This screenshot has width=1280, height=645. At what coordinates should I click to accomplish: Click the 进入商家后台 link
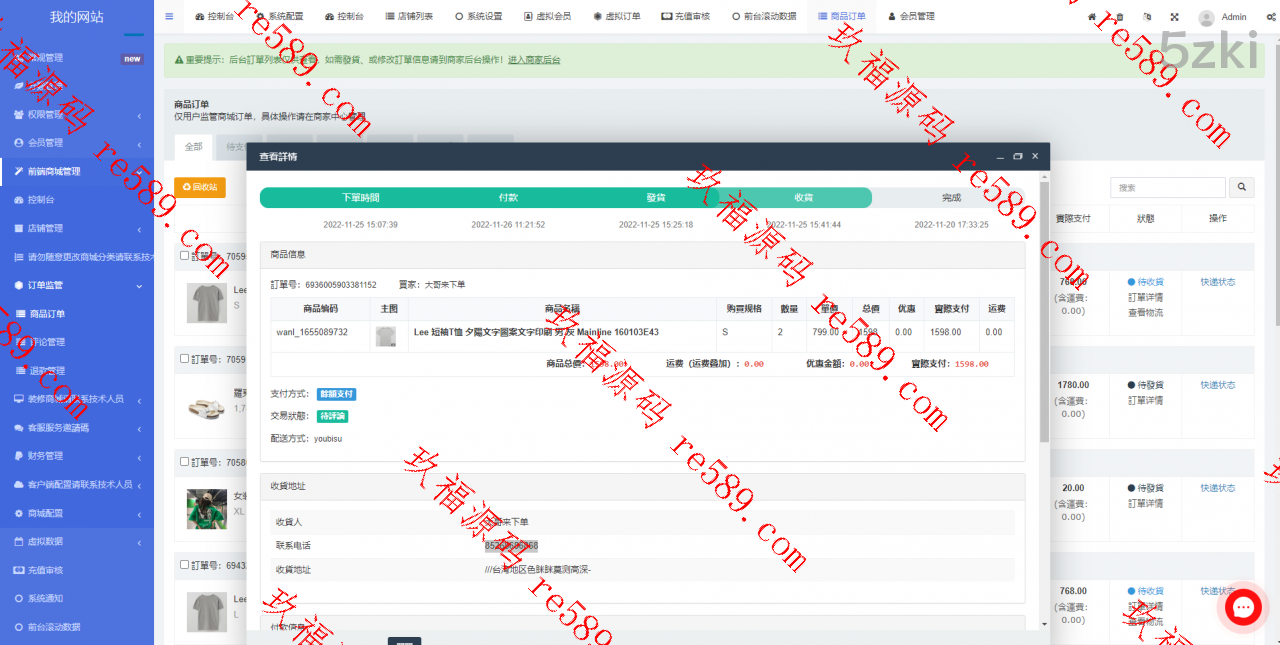tap(534, 60)
